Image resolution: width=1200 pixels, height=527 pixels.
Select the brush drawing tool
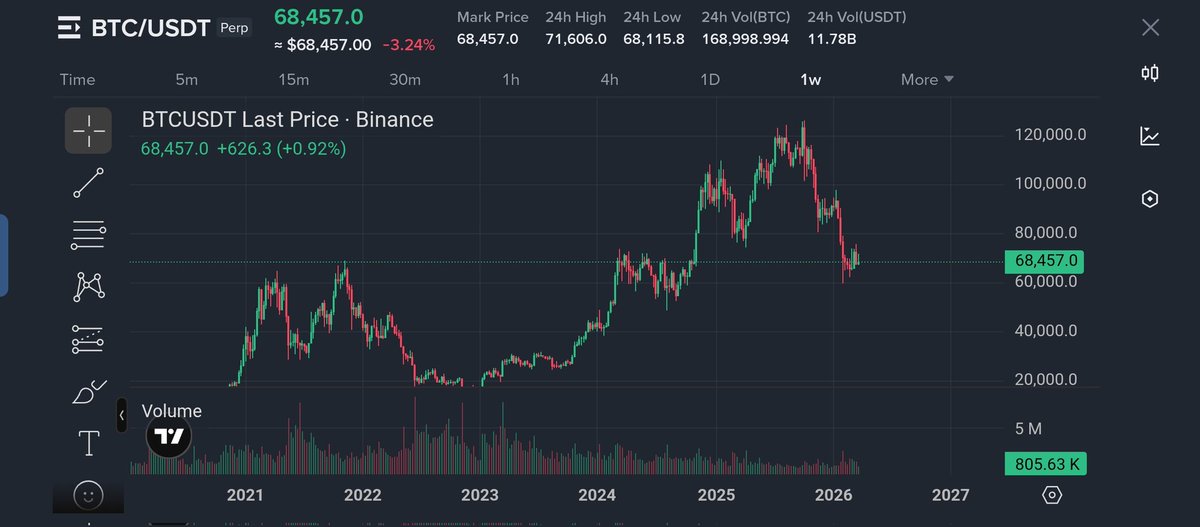tap(88, 392)
